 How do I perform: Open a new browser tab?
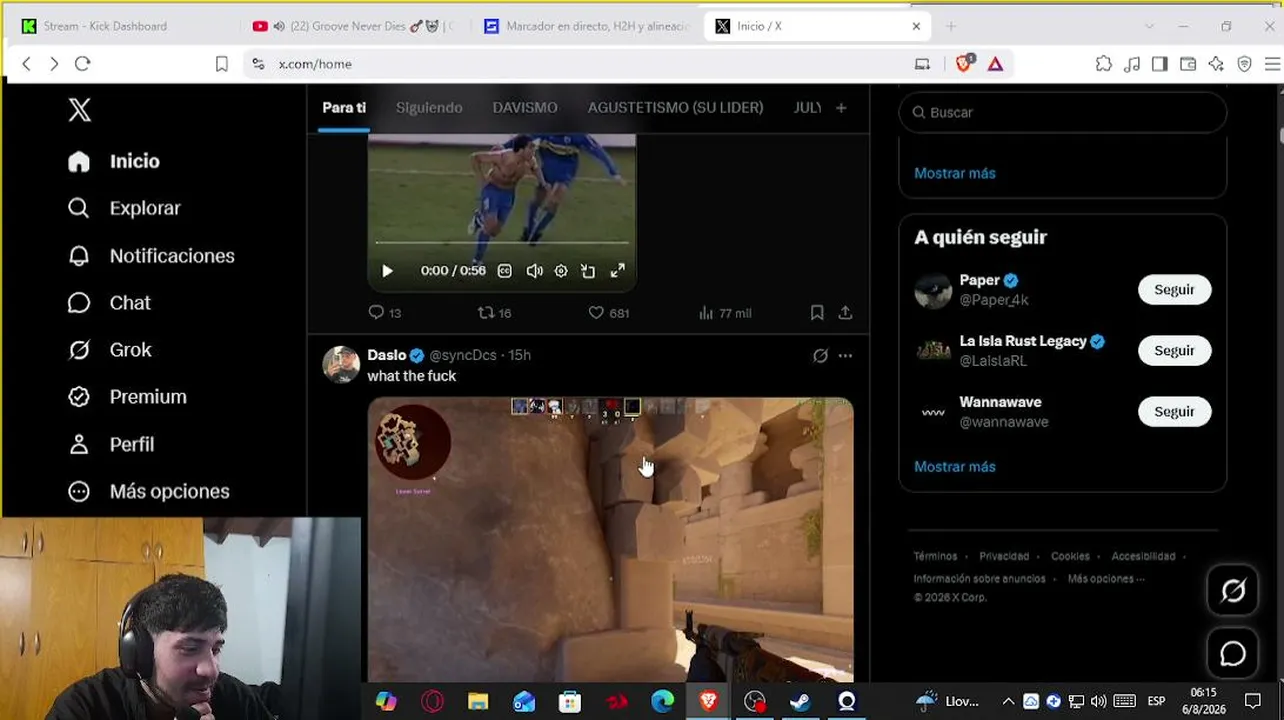point(951,26)
